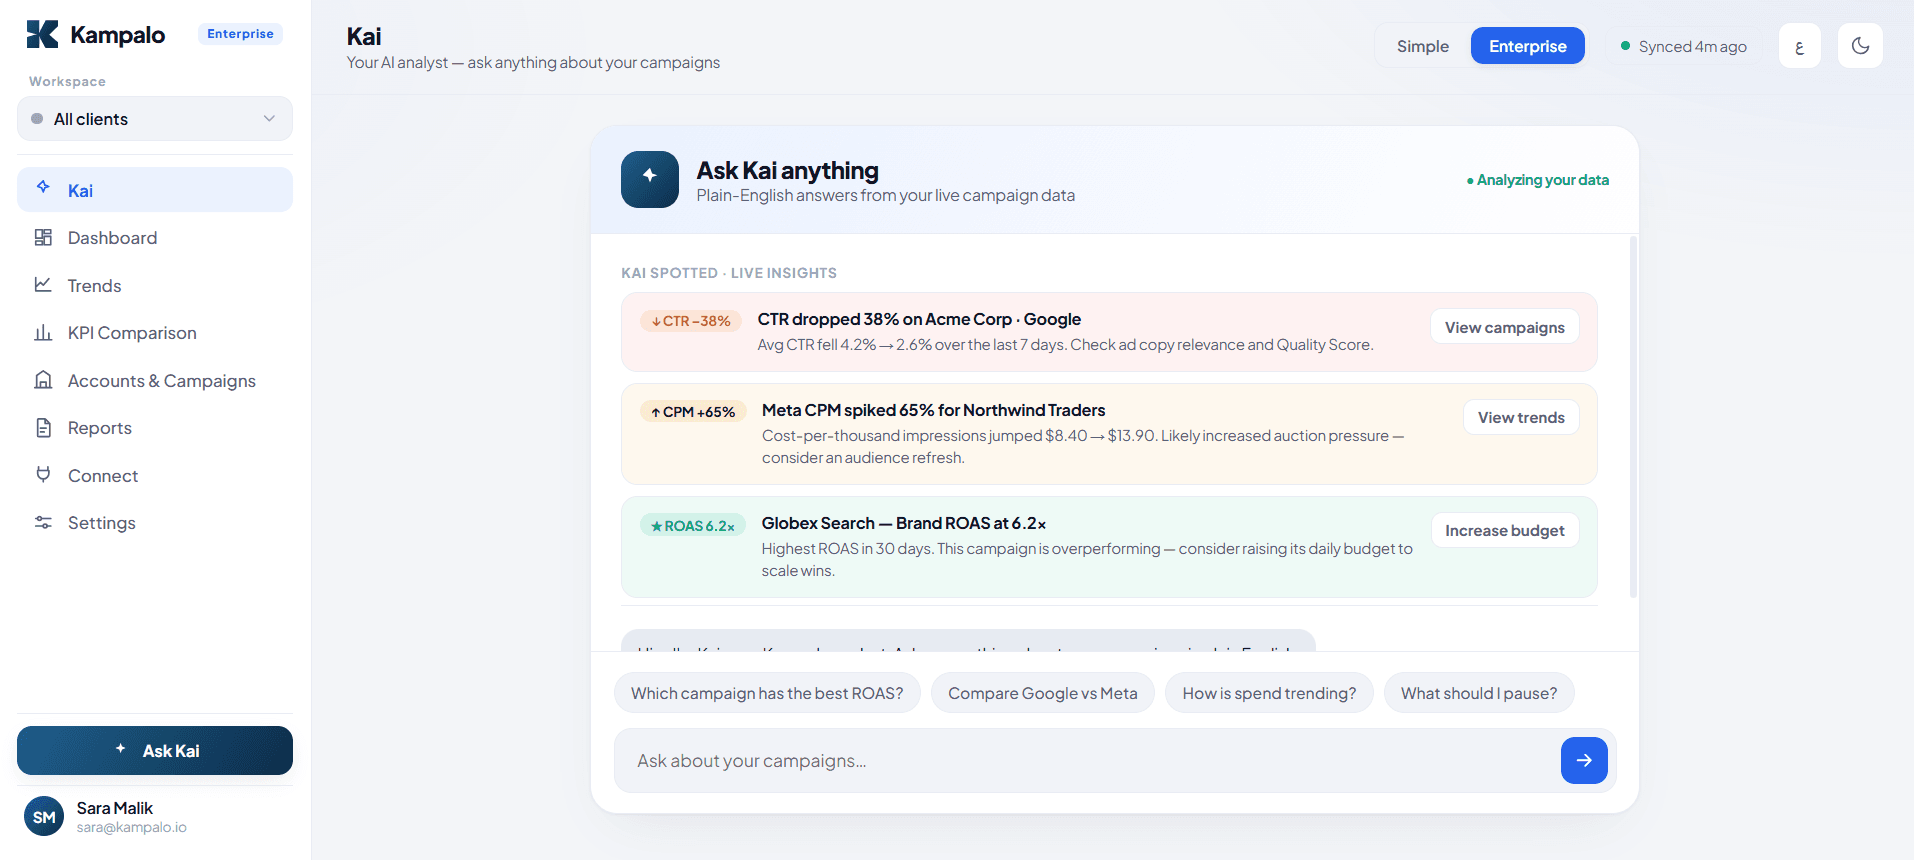The image size is (1914, 860).
Task: Open Reports section
Action: coord(155,428)
